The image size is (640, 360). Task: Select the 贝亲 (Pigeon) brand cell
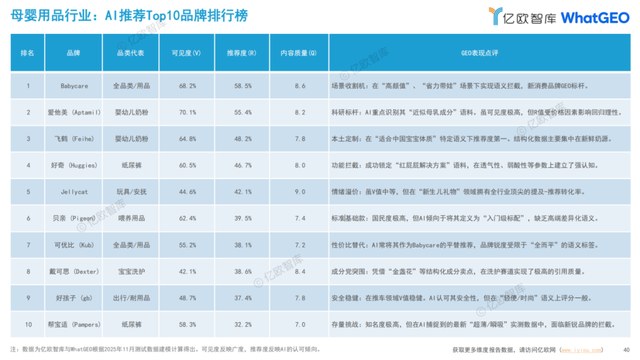74,218
